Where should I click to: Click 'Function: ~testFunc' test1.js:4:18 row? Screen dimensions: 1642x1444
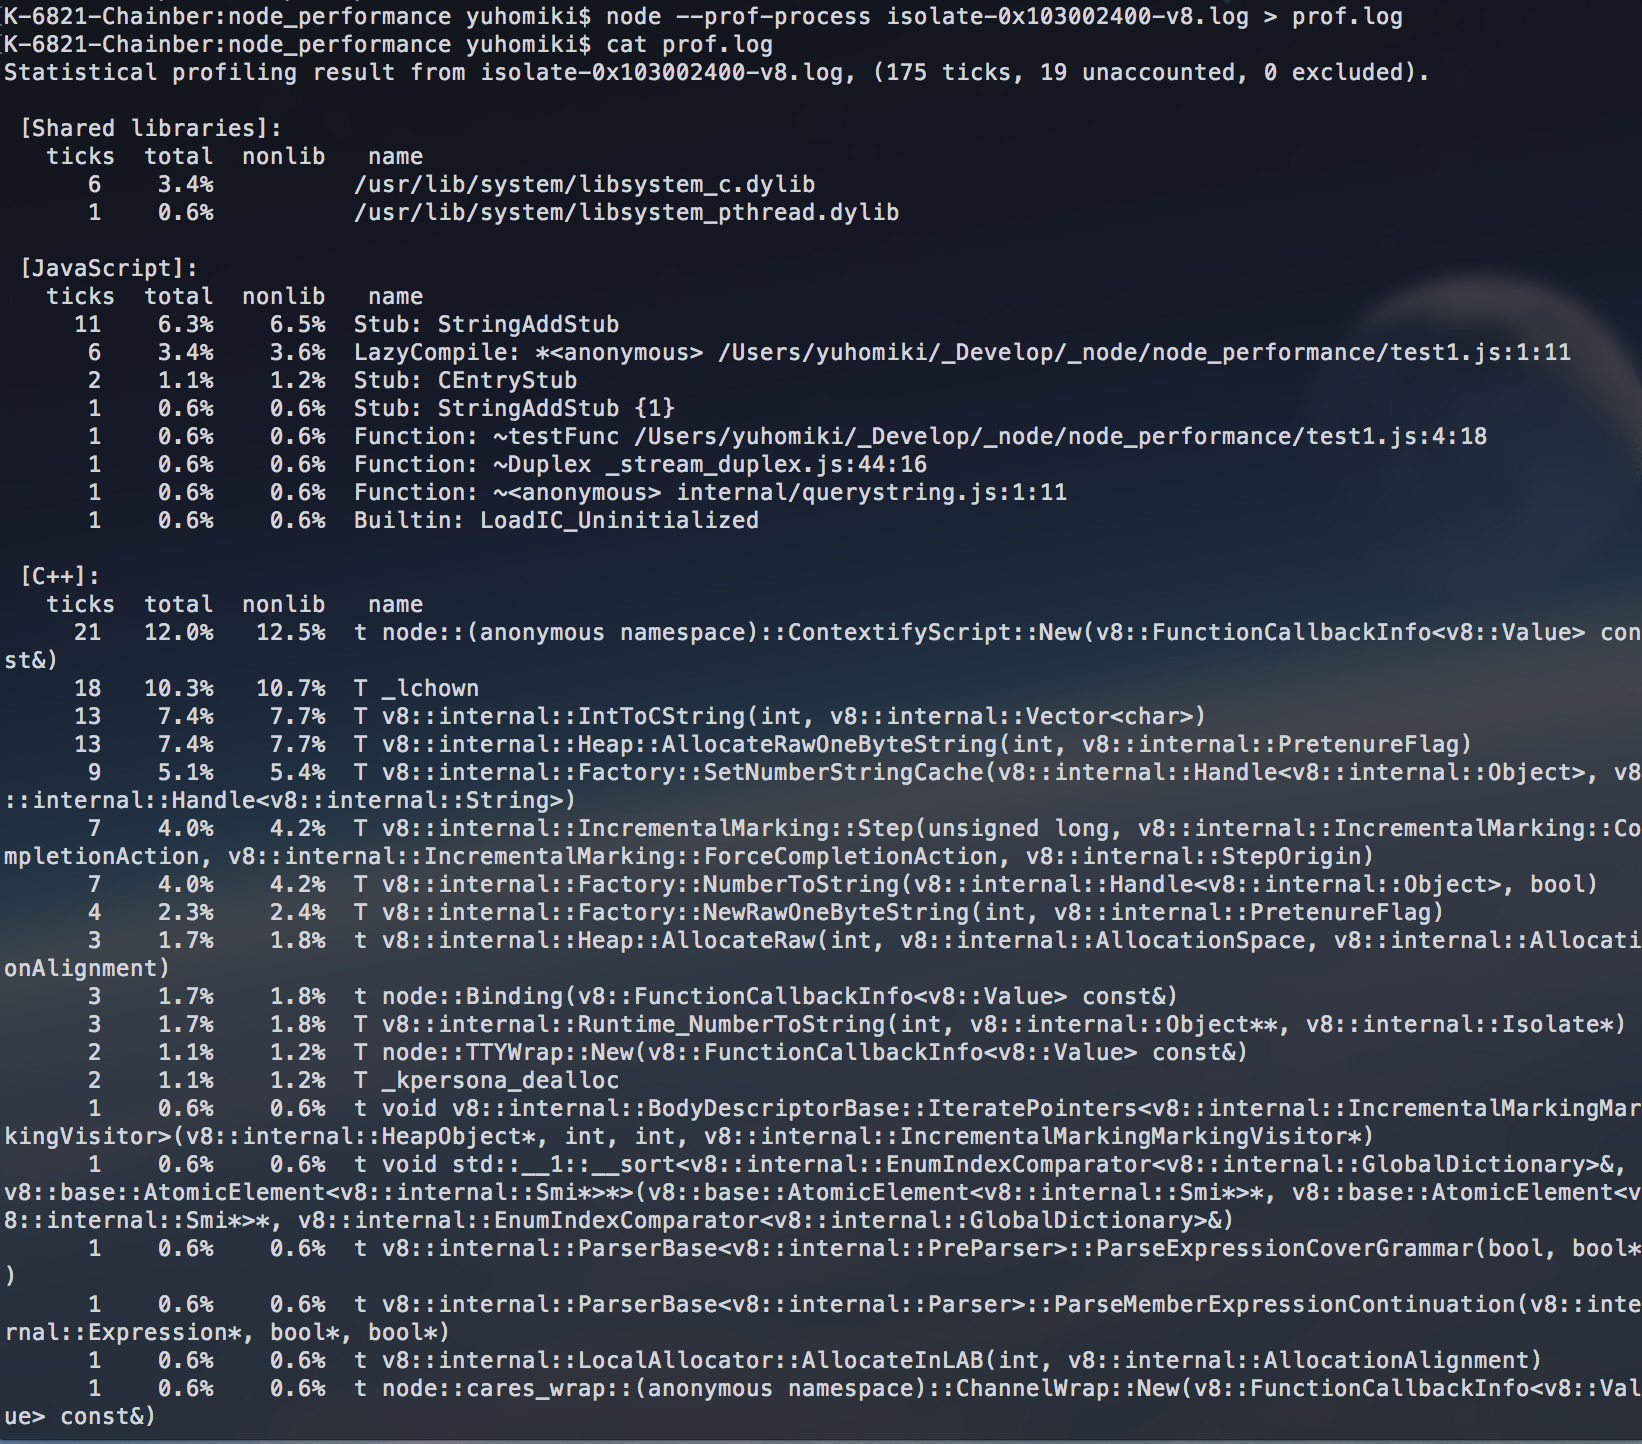point(786,437)
